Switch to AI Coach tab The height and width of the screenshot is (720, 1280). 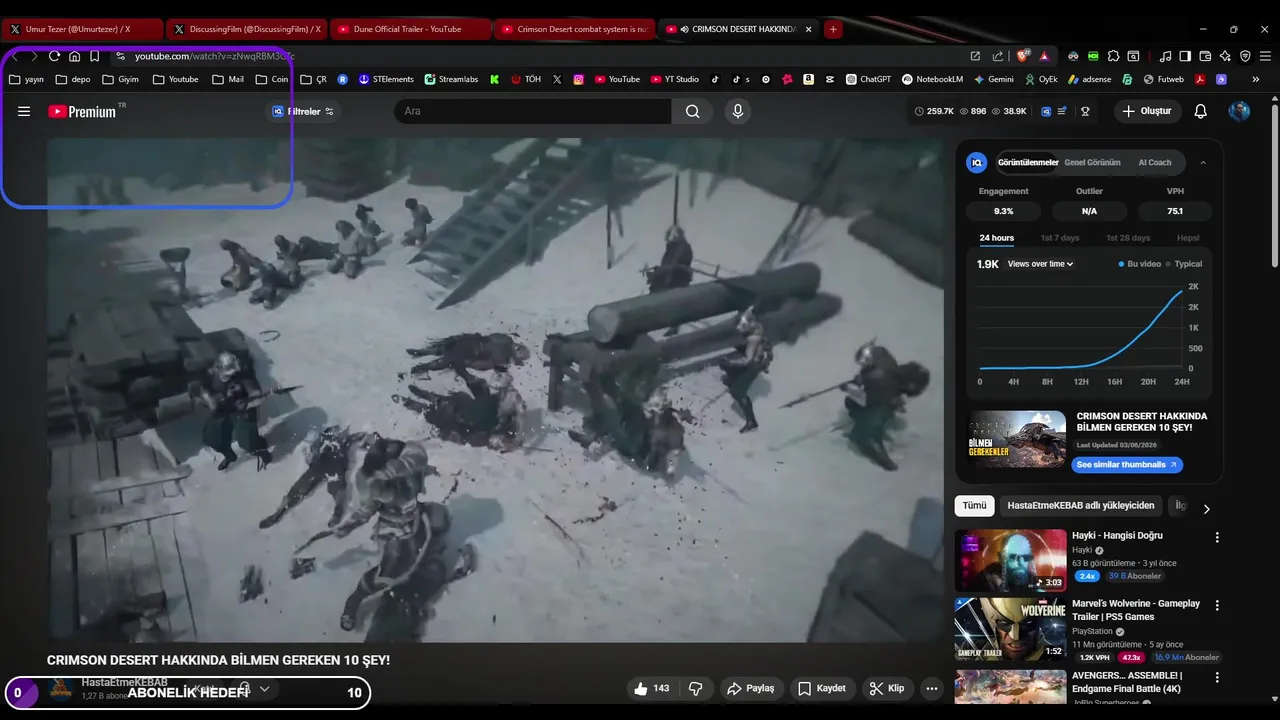click(1155, 162)
